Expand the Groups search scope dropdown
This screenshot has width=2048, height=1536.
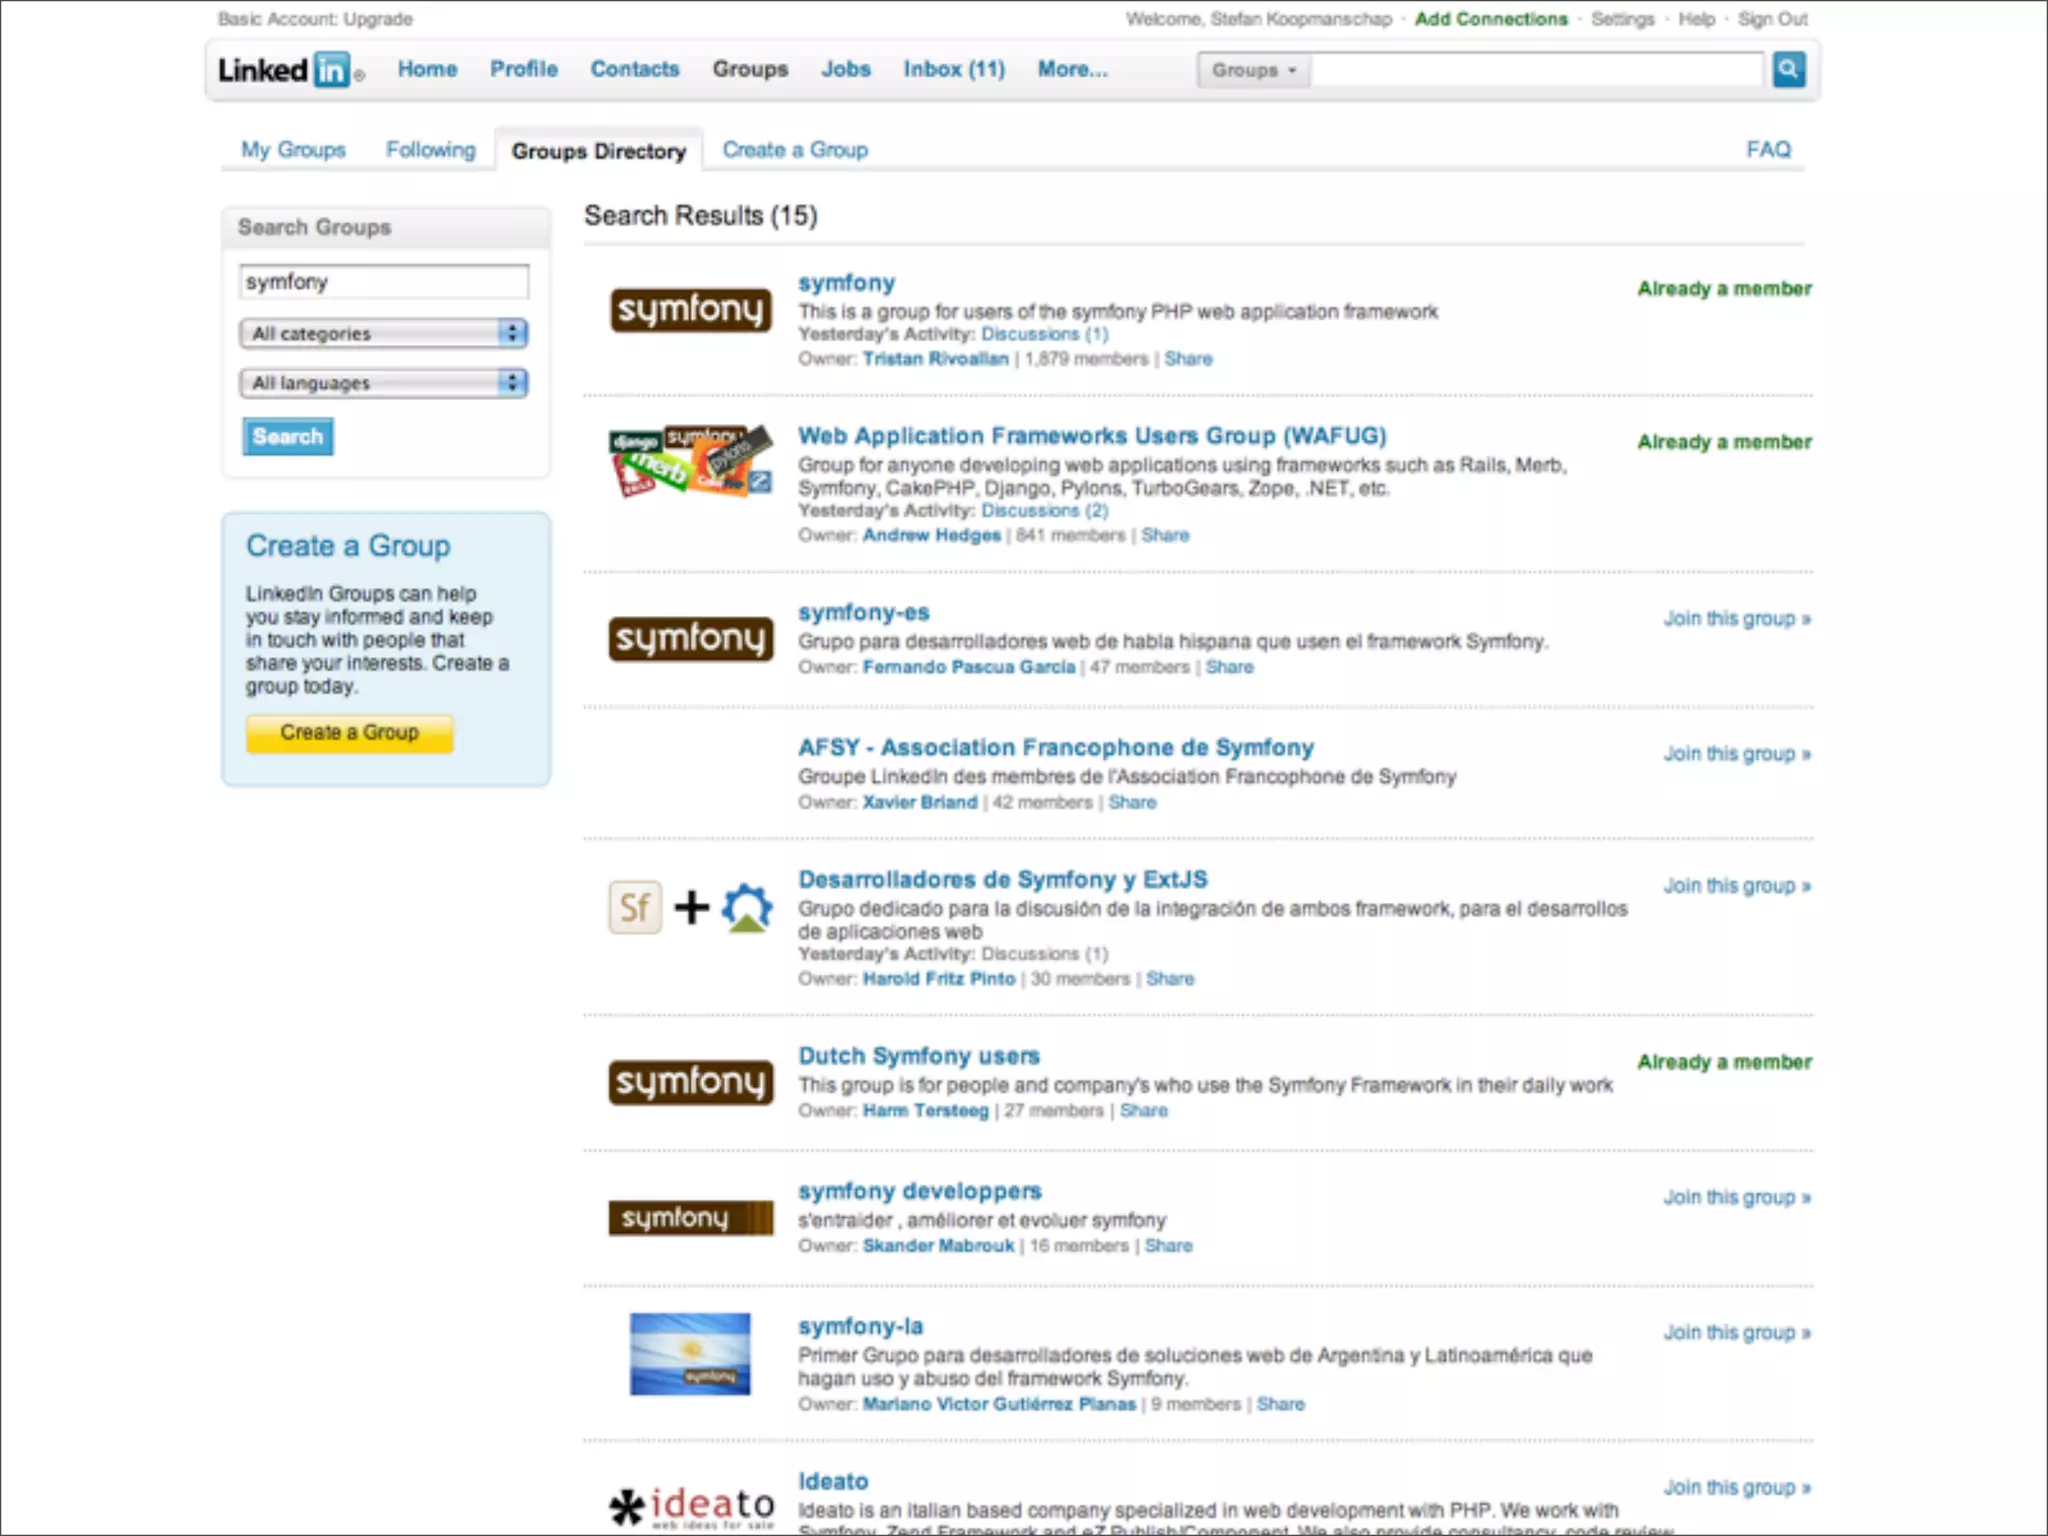click(x=1253, y=70)
